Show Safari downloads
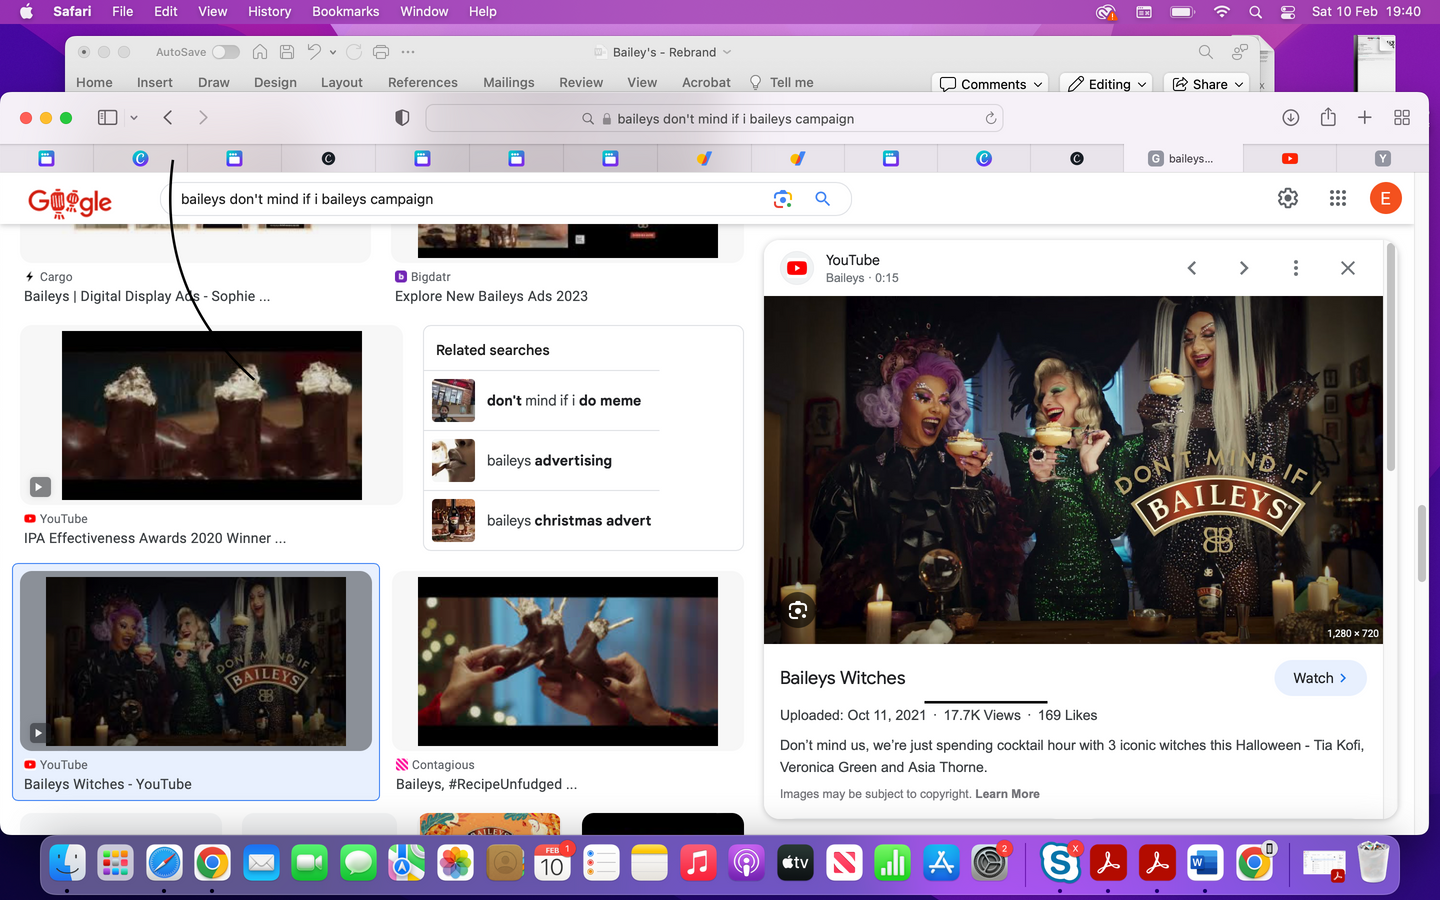The height and width of the screenshot is (900, 1440). 1291,118
